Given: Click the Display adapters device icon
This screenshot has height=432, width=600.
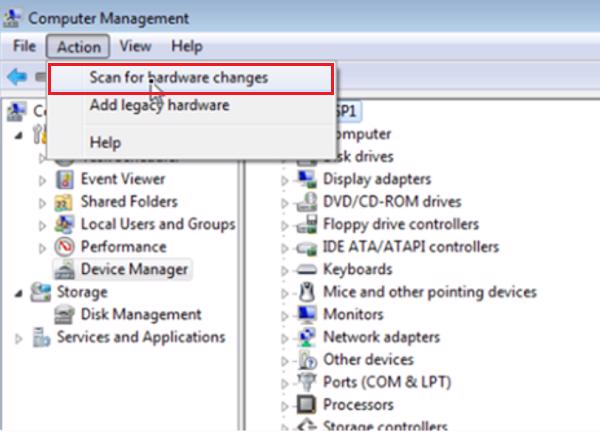Looking at the screenshot, I should pos(308,179).
